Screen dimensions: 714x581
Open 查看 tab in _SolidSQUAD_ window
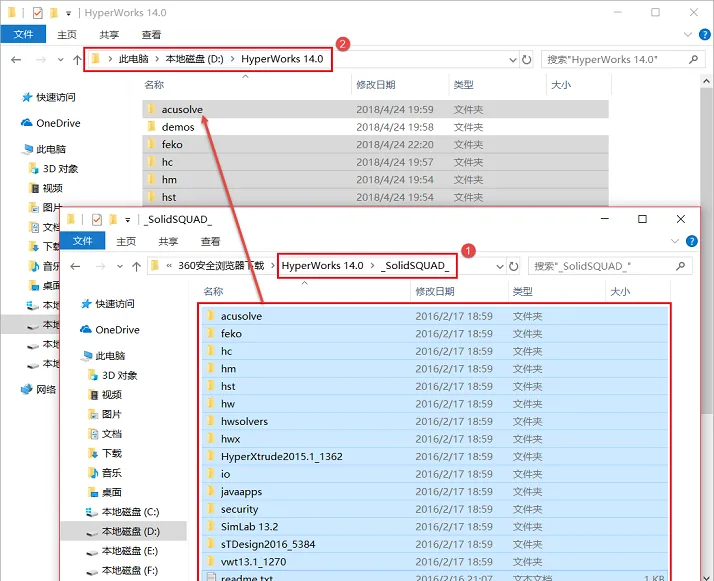point(210,241)
